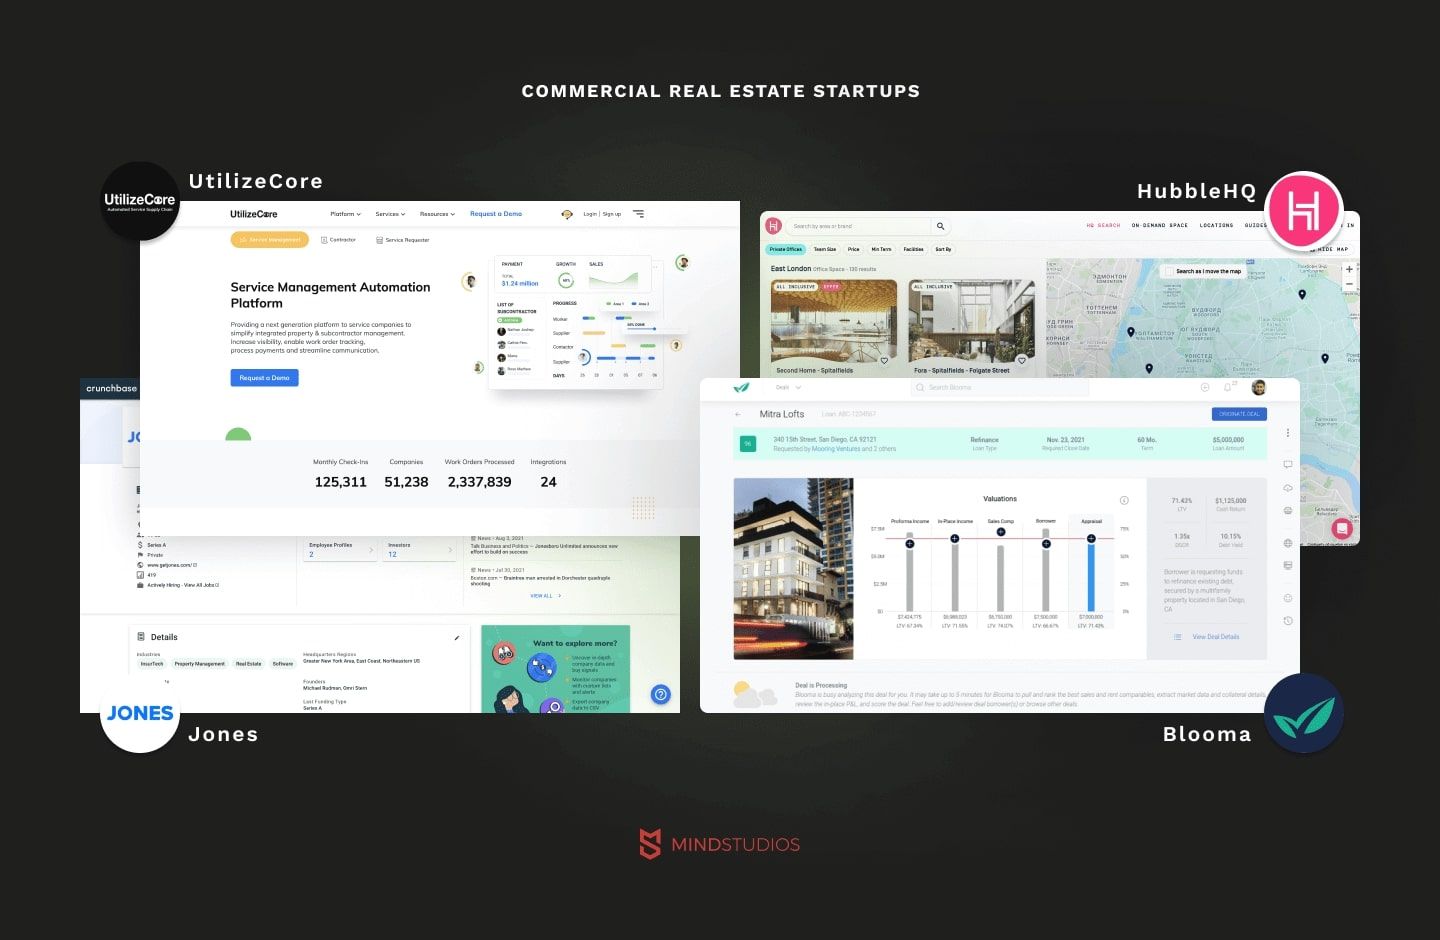Click View All link under Jones news
1440x940 pixels.
(x=545, y=596)
